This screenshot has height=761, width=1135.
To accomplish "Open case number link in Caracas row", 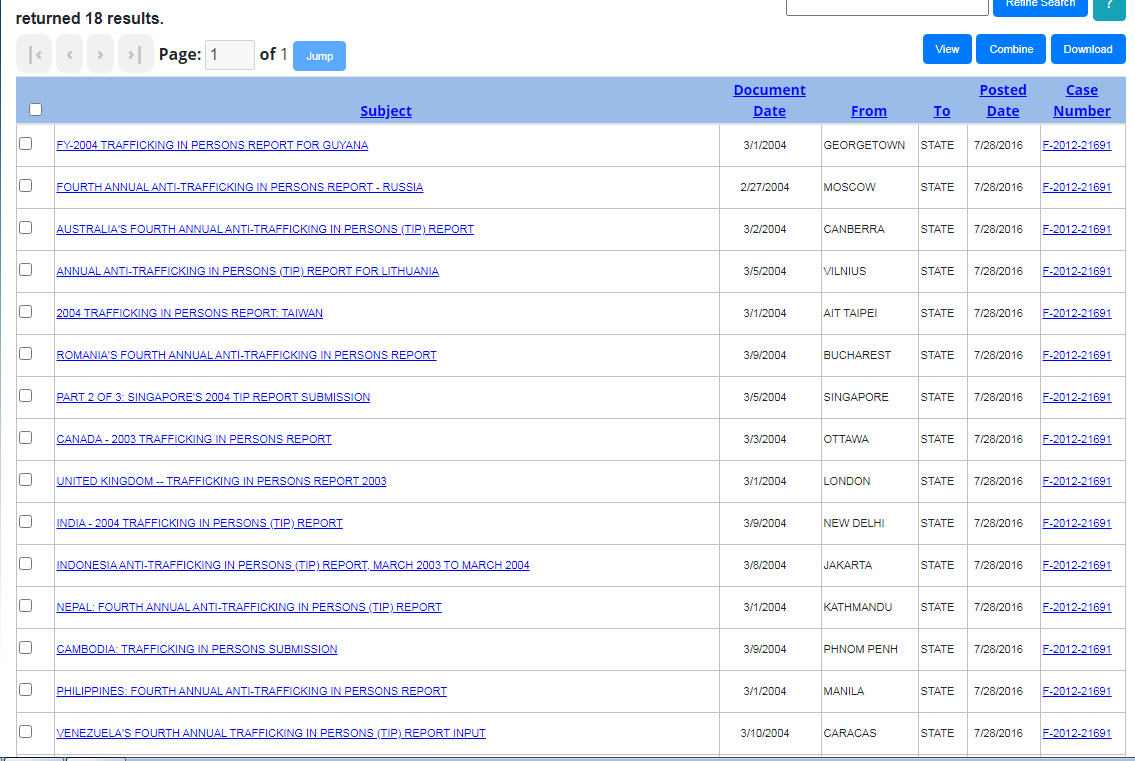I will 1076,733.
